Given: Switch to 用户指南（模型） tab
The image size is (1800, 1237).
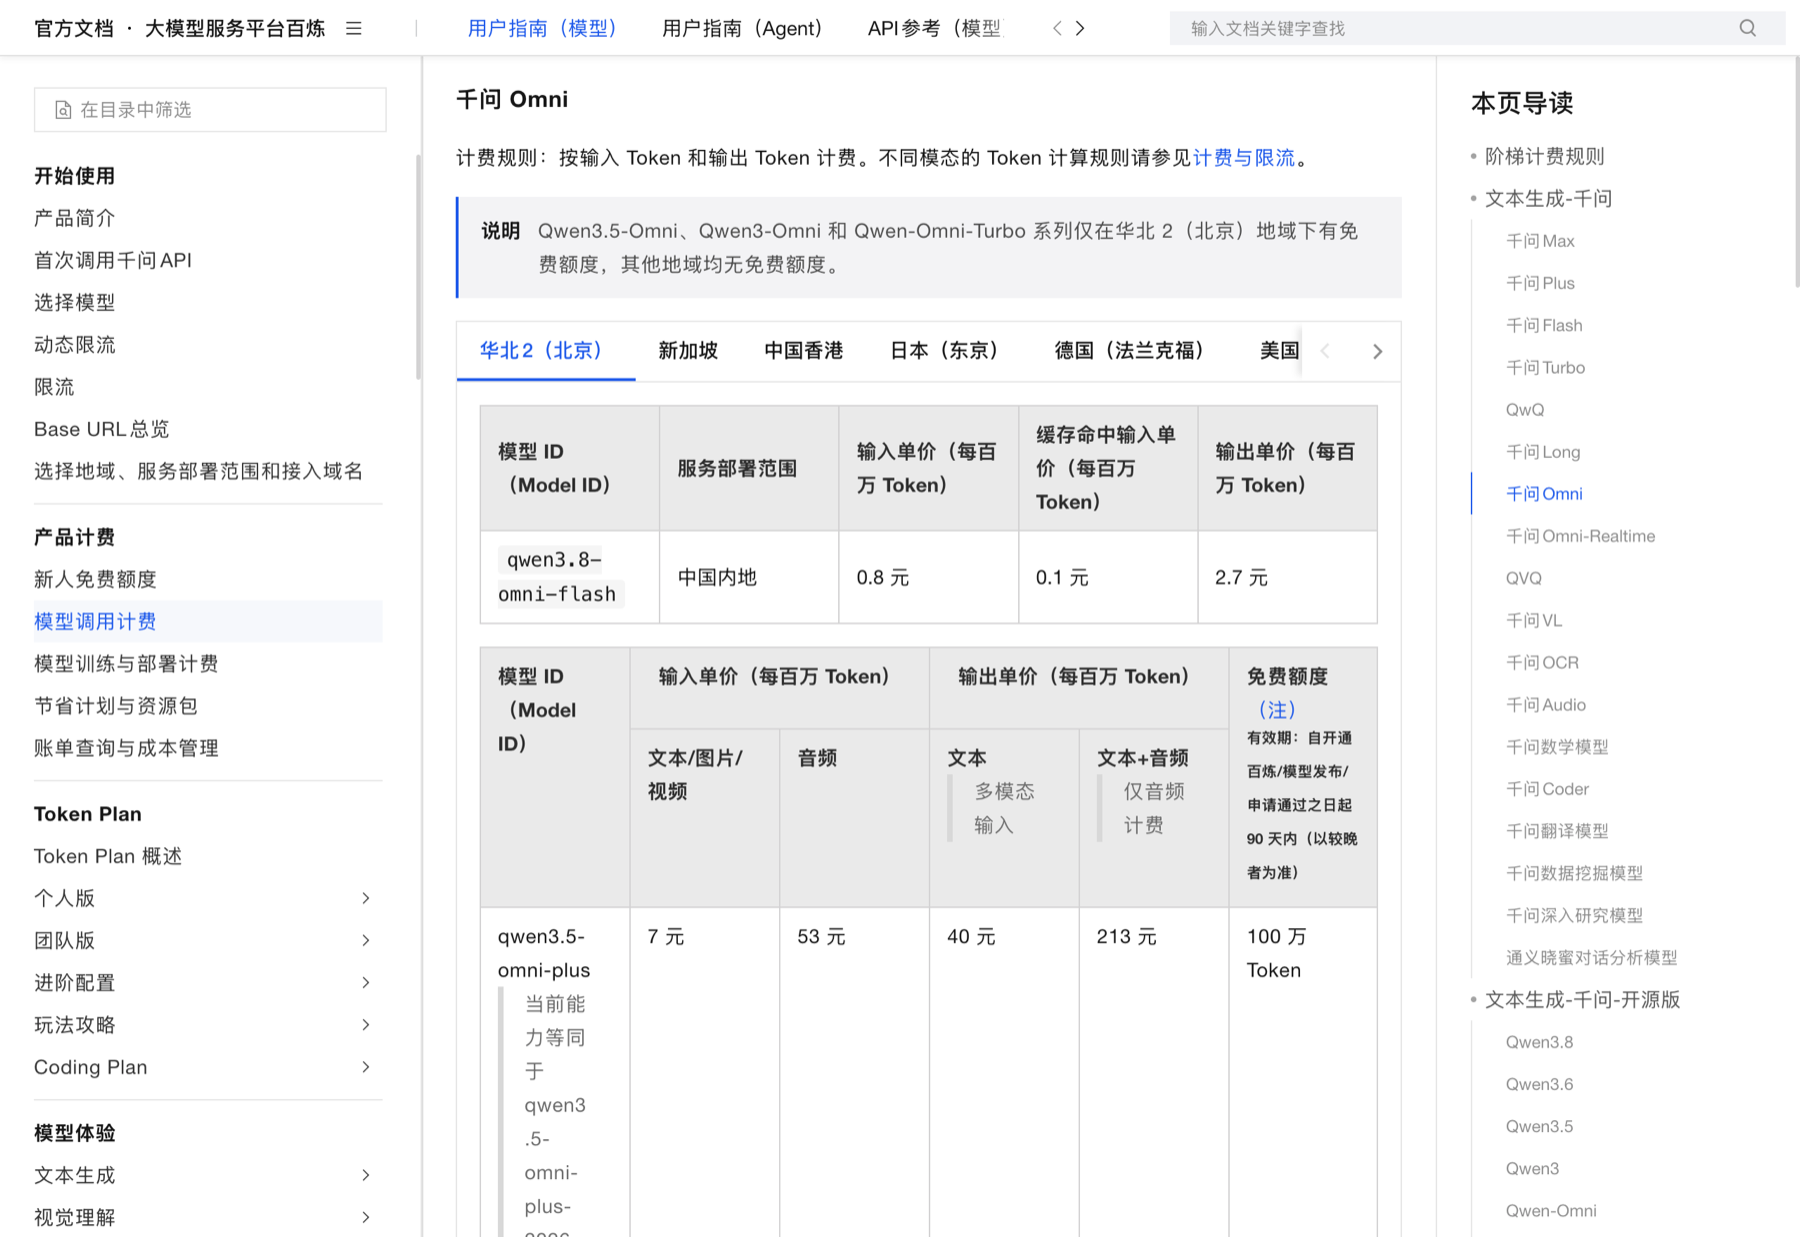Looking at the screenshot, I should (x=542, y=28).
